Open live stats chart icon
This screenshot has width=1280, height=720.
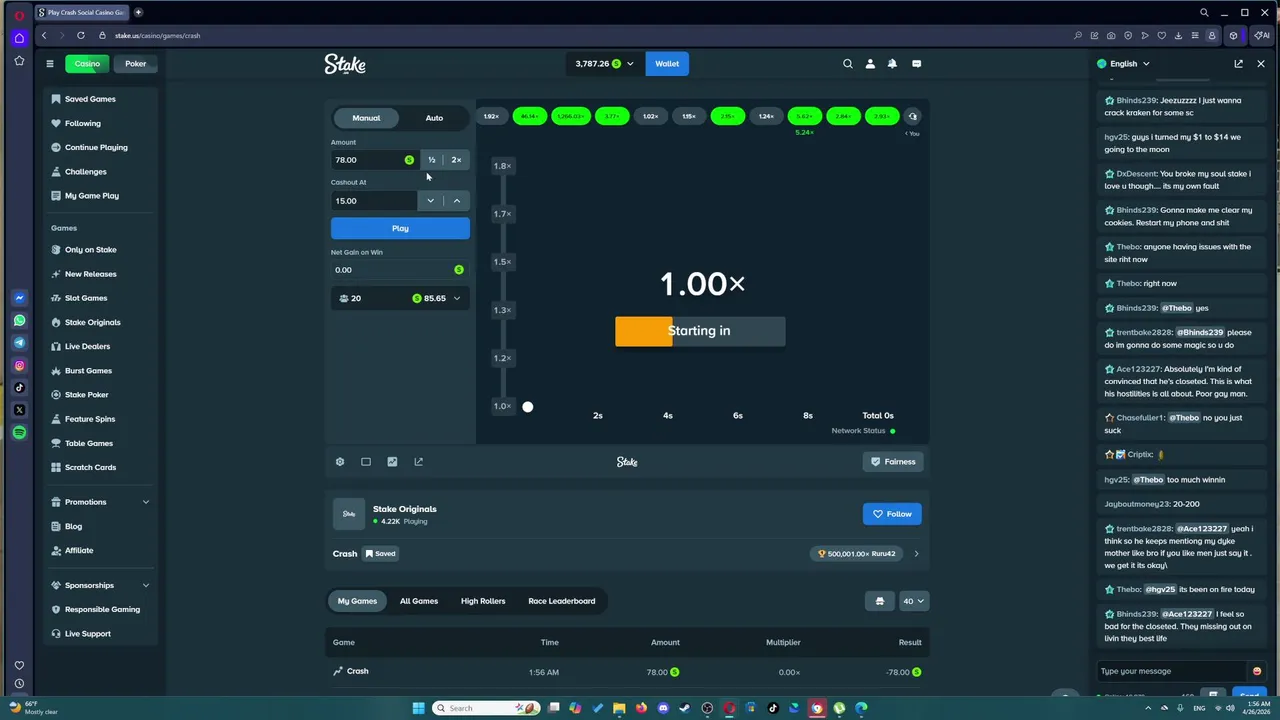pyautogui.click(x=392, y=462)
